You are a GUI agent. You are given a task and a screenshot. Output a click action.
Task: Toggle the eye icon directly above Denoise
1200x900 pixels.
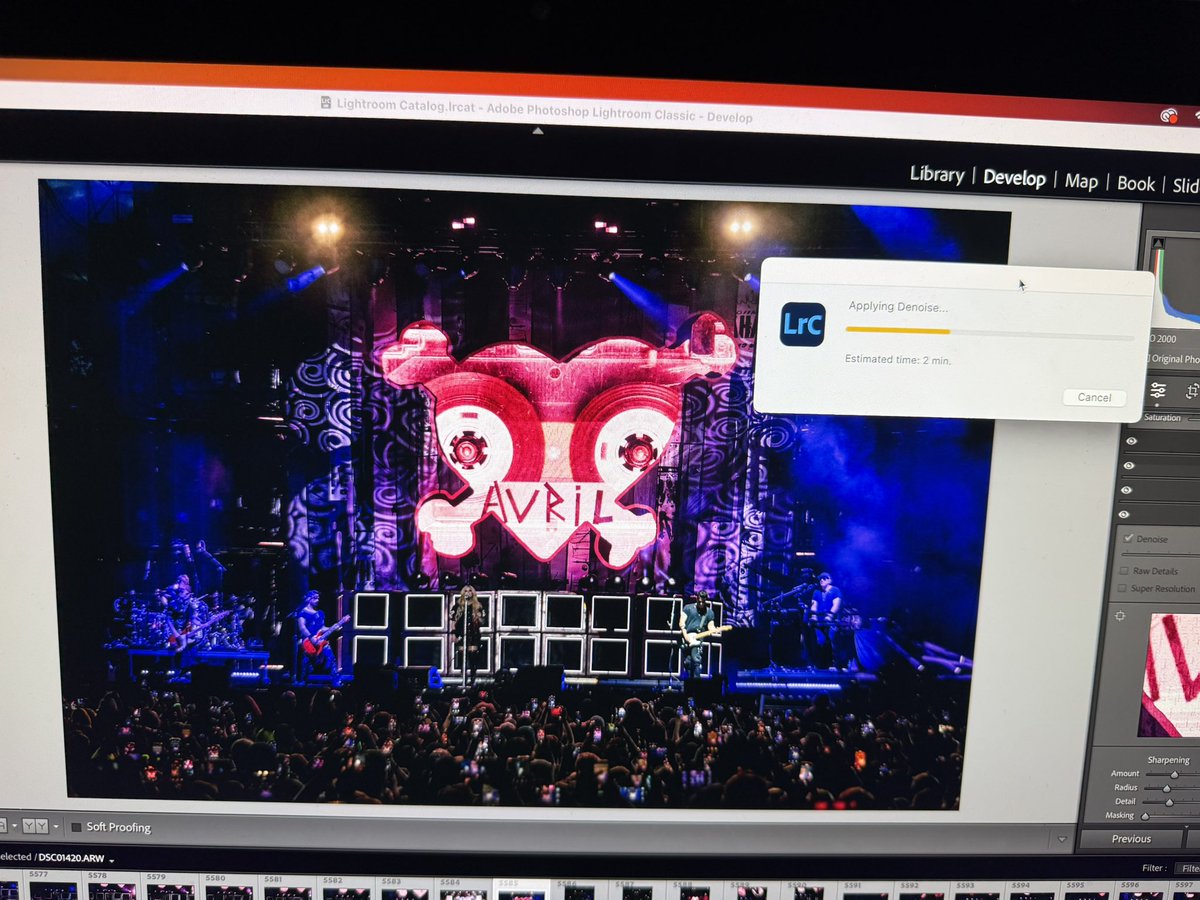click(1124, 514)
